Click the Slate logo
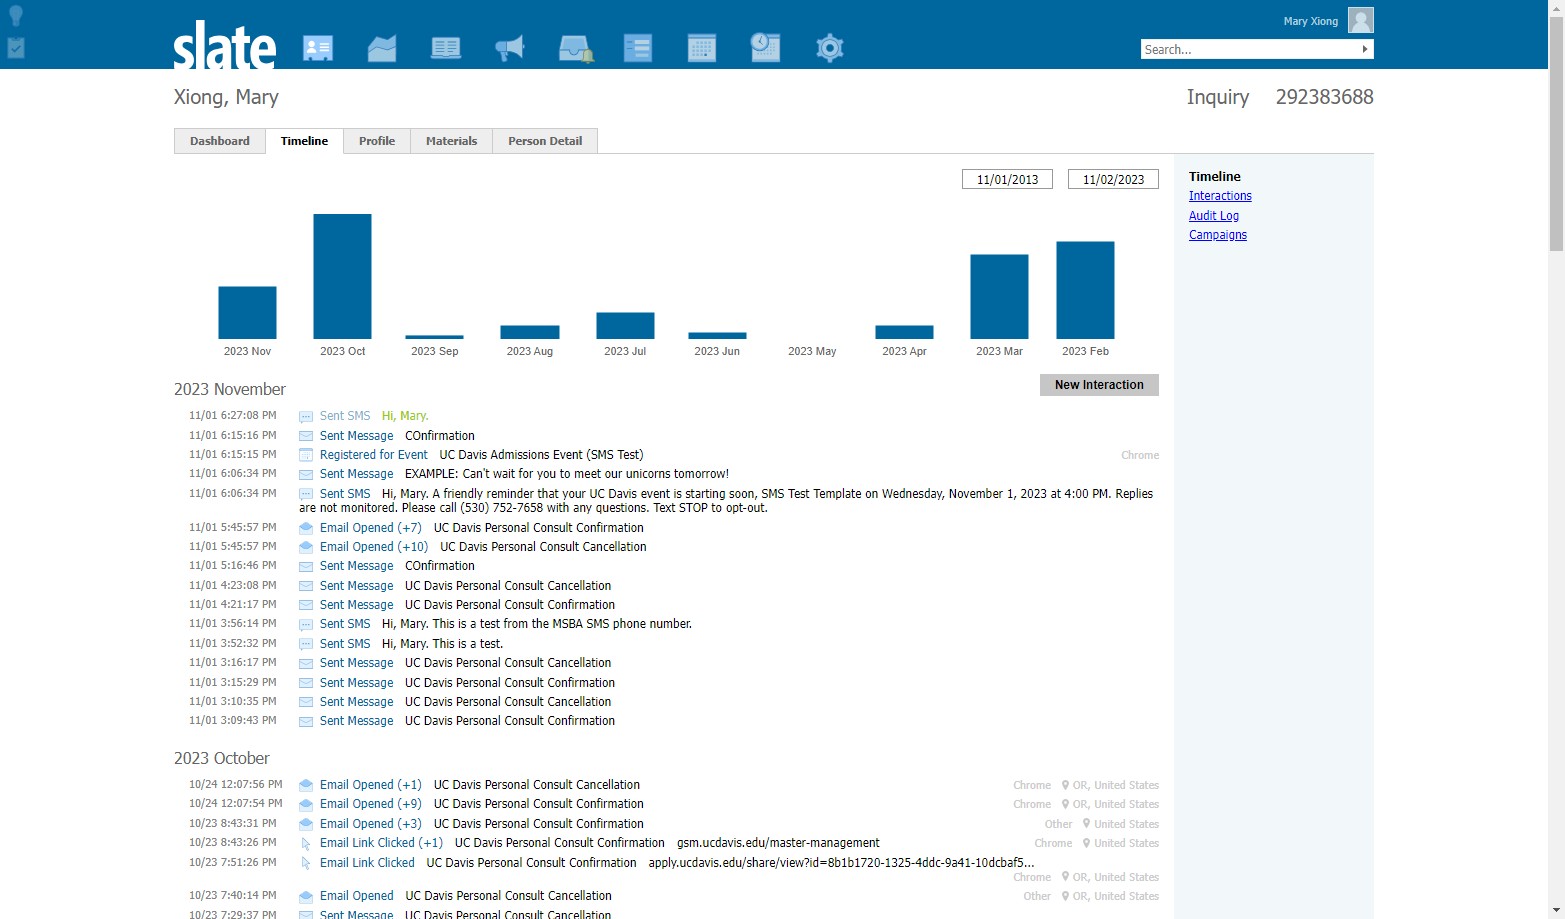Image resolution: width=1565 pixels, height=919 pixels. (225, 45)
